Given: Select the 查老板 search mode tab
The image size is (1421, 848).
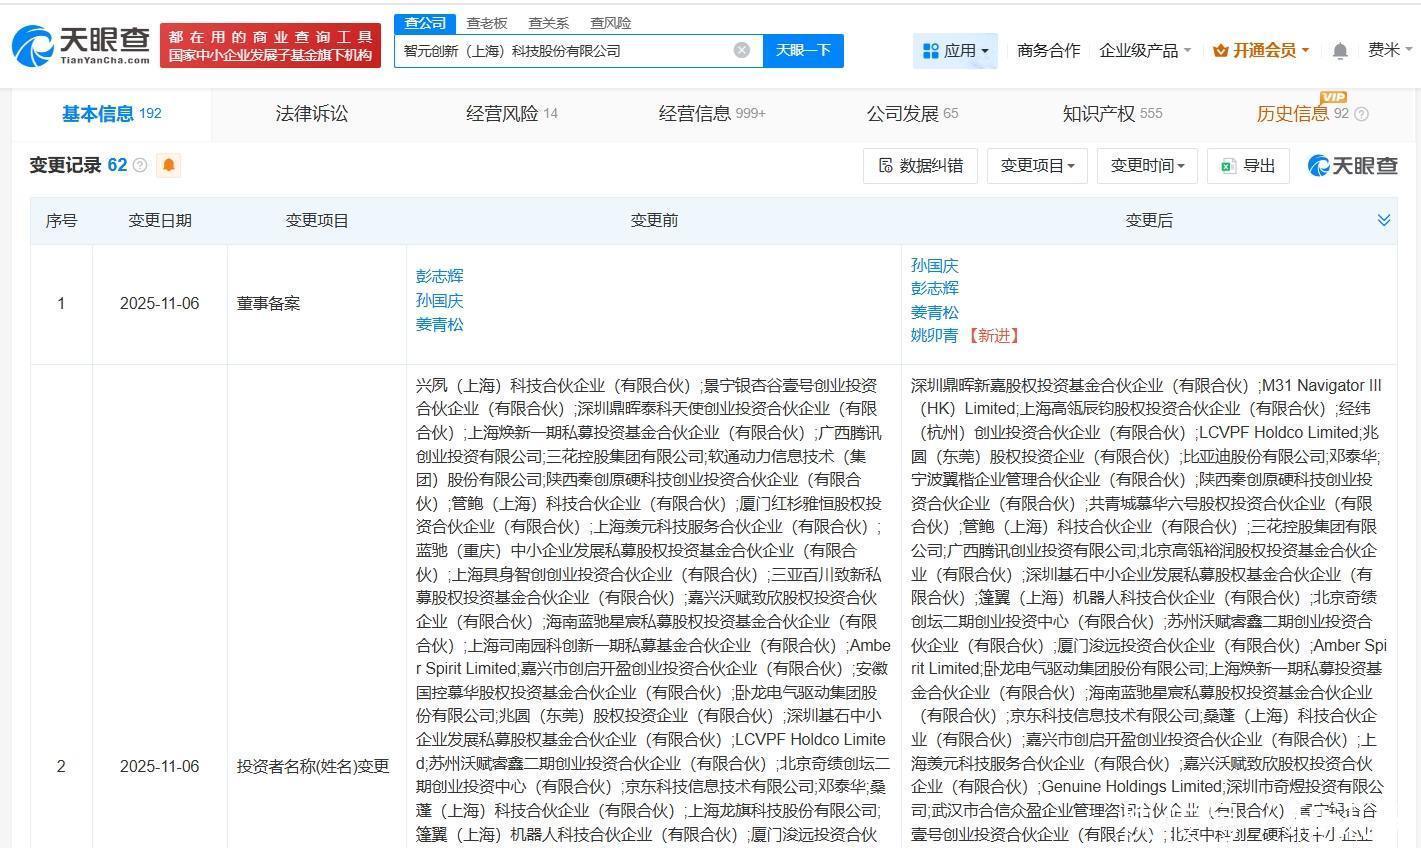Looking at the screenshot, I should click(x=487, y=23).
